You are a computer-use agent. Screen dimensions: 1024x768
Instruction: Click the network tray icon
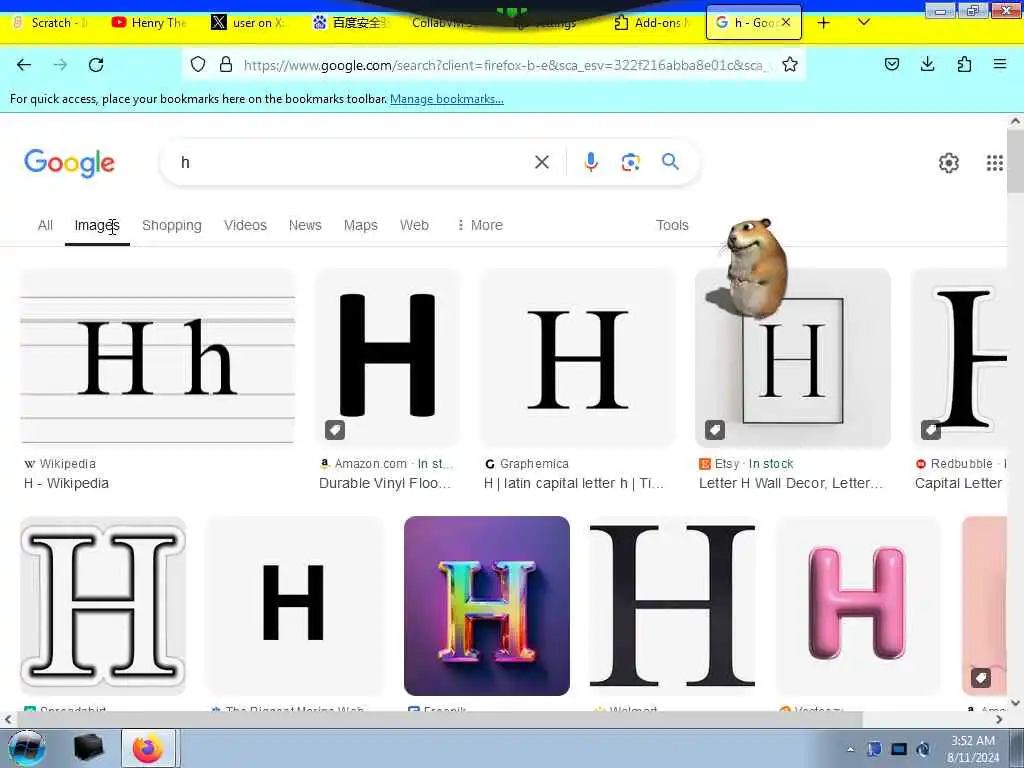click(899, 749)
